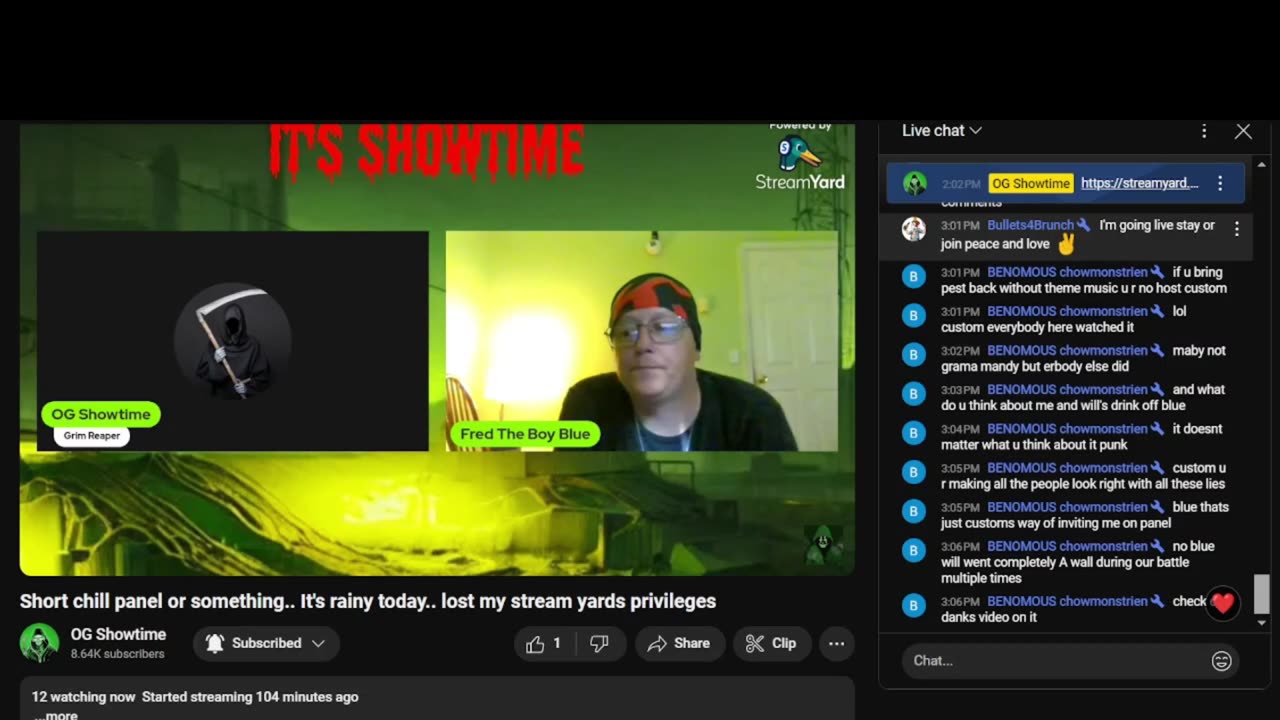The width and height of the screenshot is (1280, 720).
Task: Open OG Showtime channel name link
Action: (x=118, y=634)
